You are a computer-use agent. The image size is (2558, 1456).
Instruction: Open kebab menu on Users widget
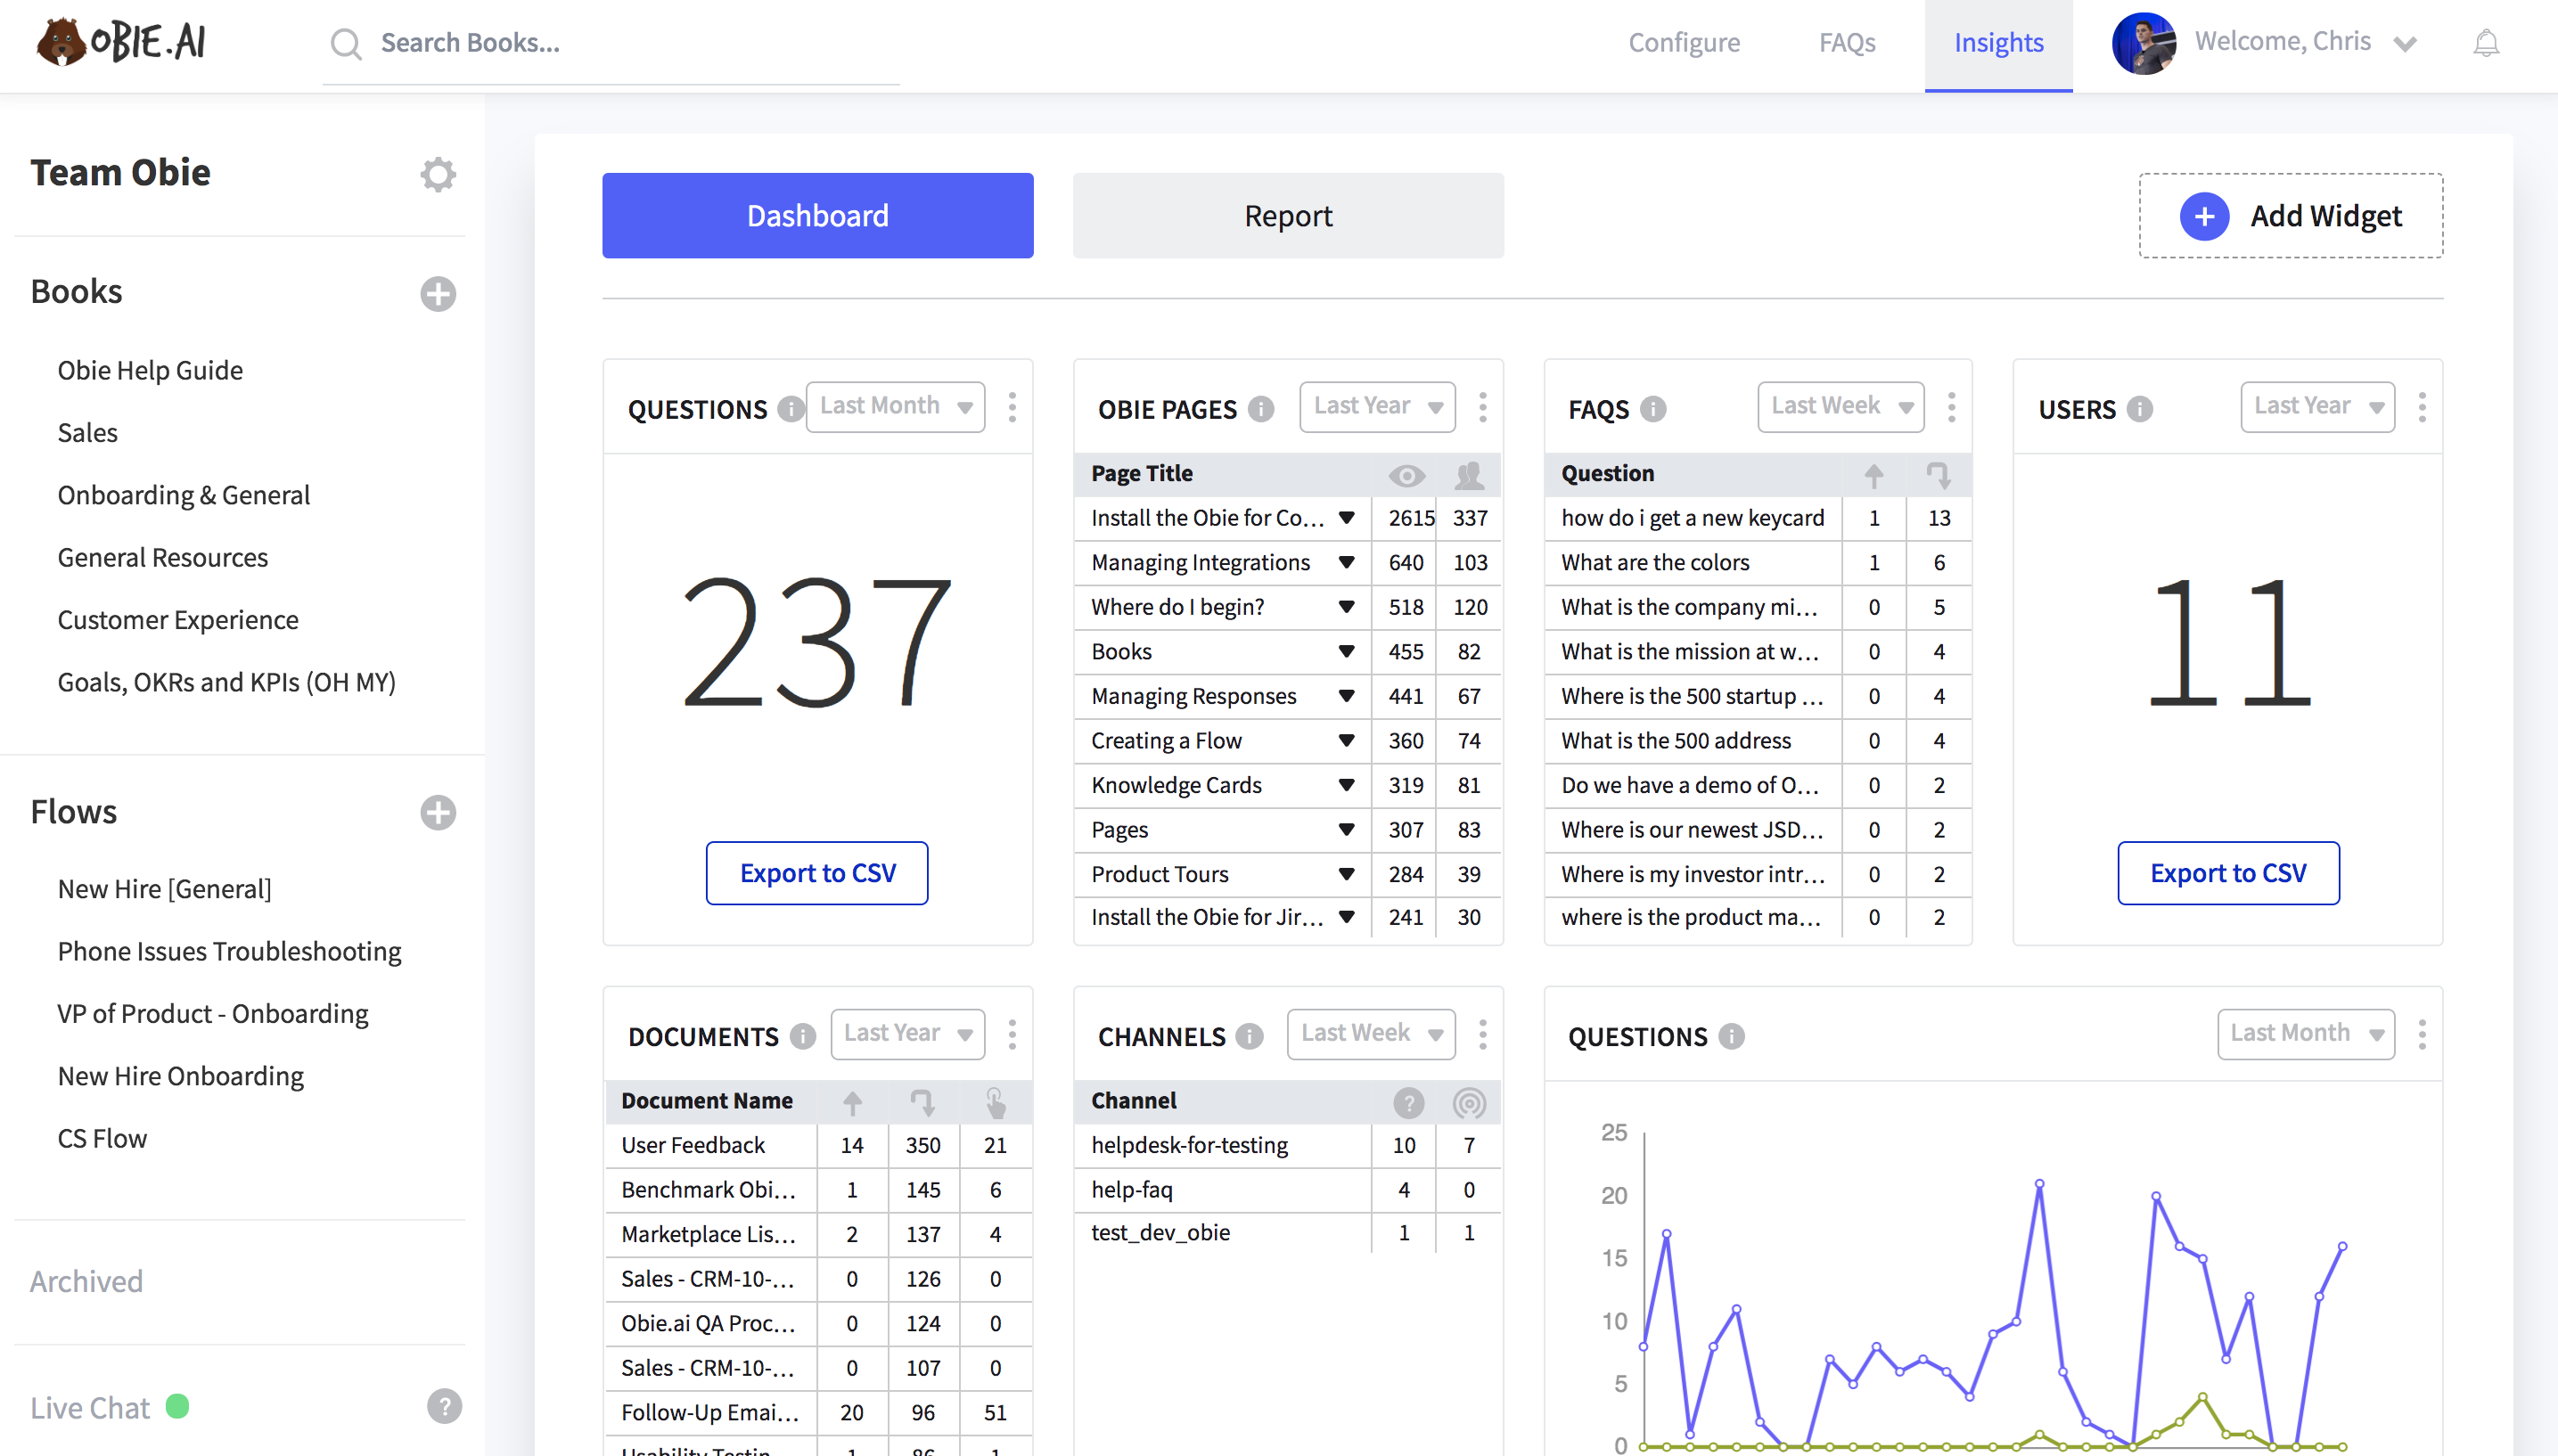2421,407
